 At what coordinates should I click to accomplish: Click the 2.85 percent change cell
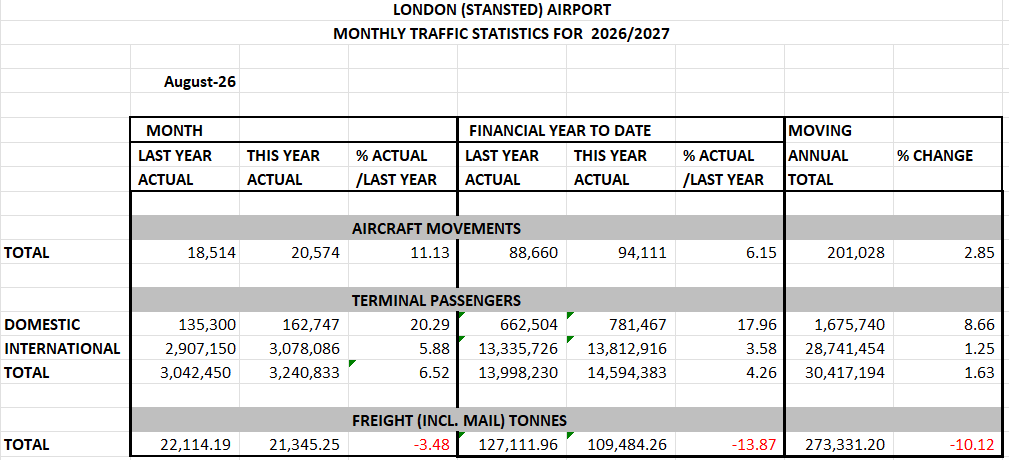coord(947,252)
